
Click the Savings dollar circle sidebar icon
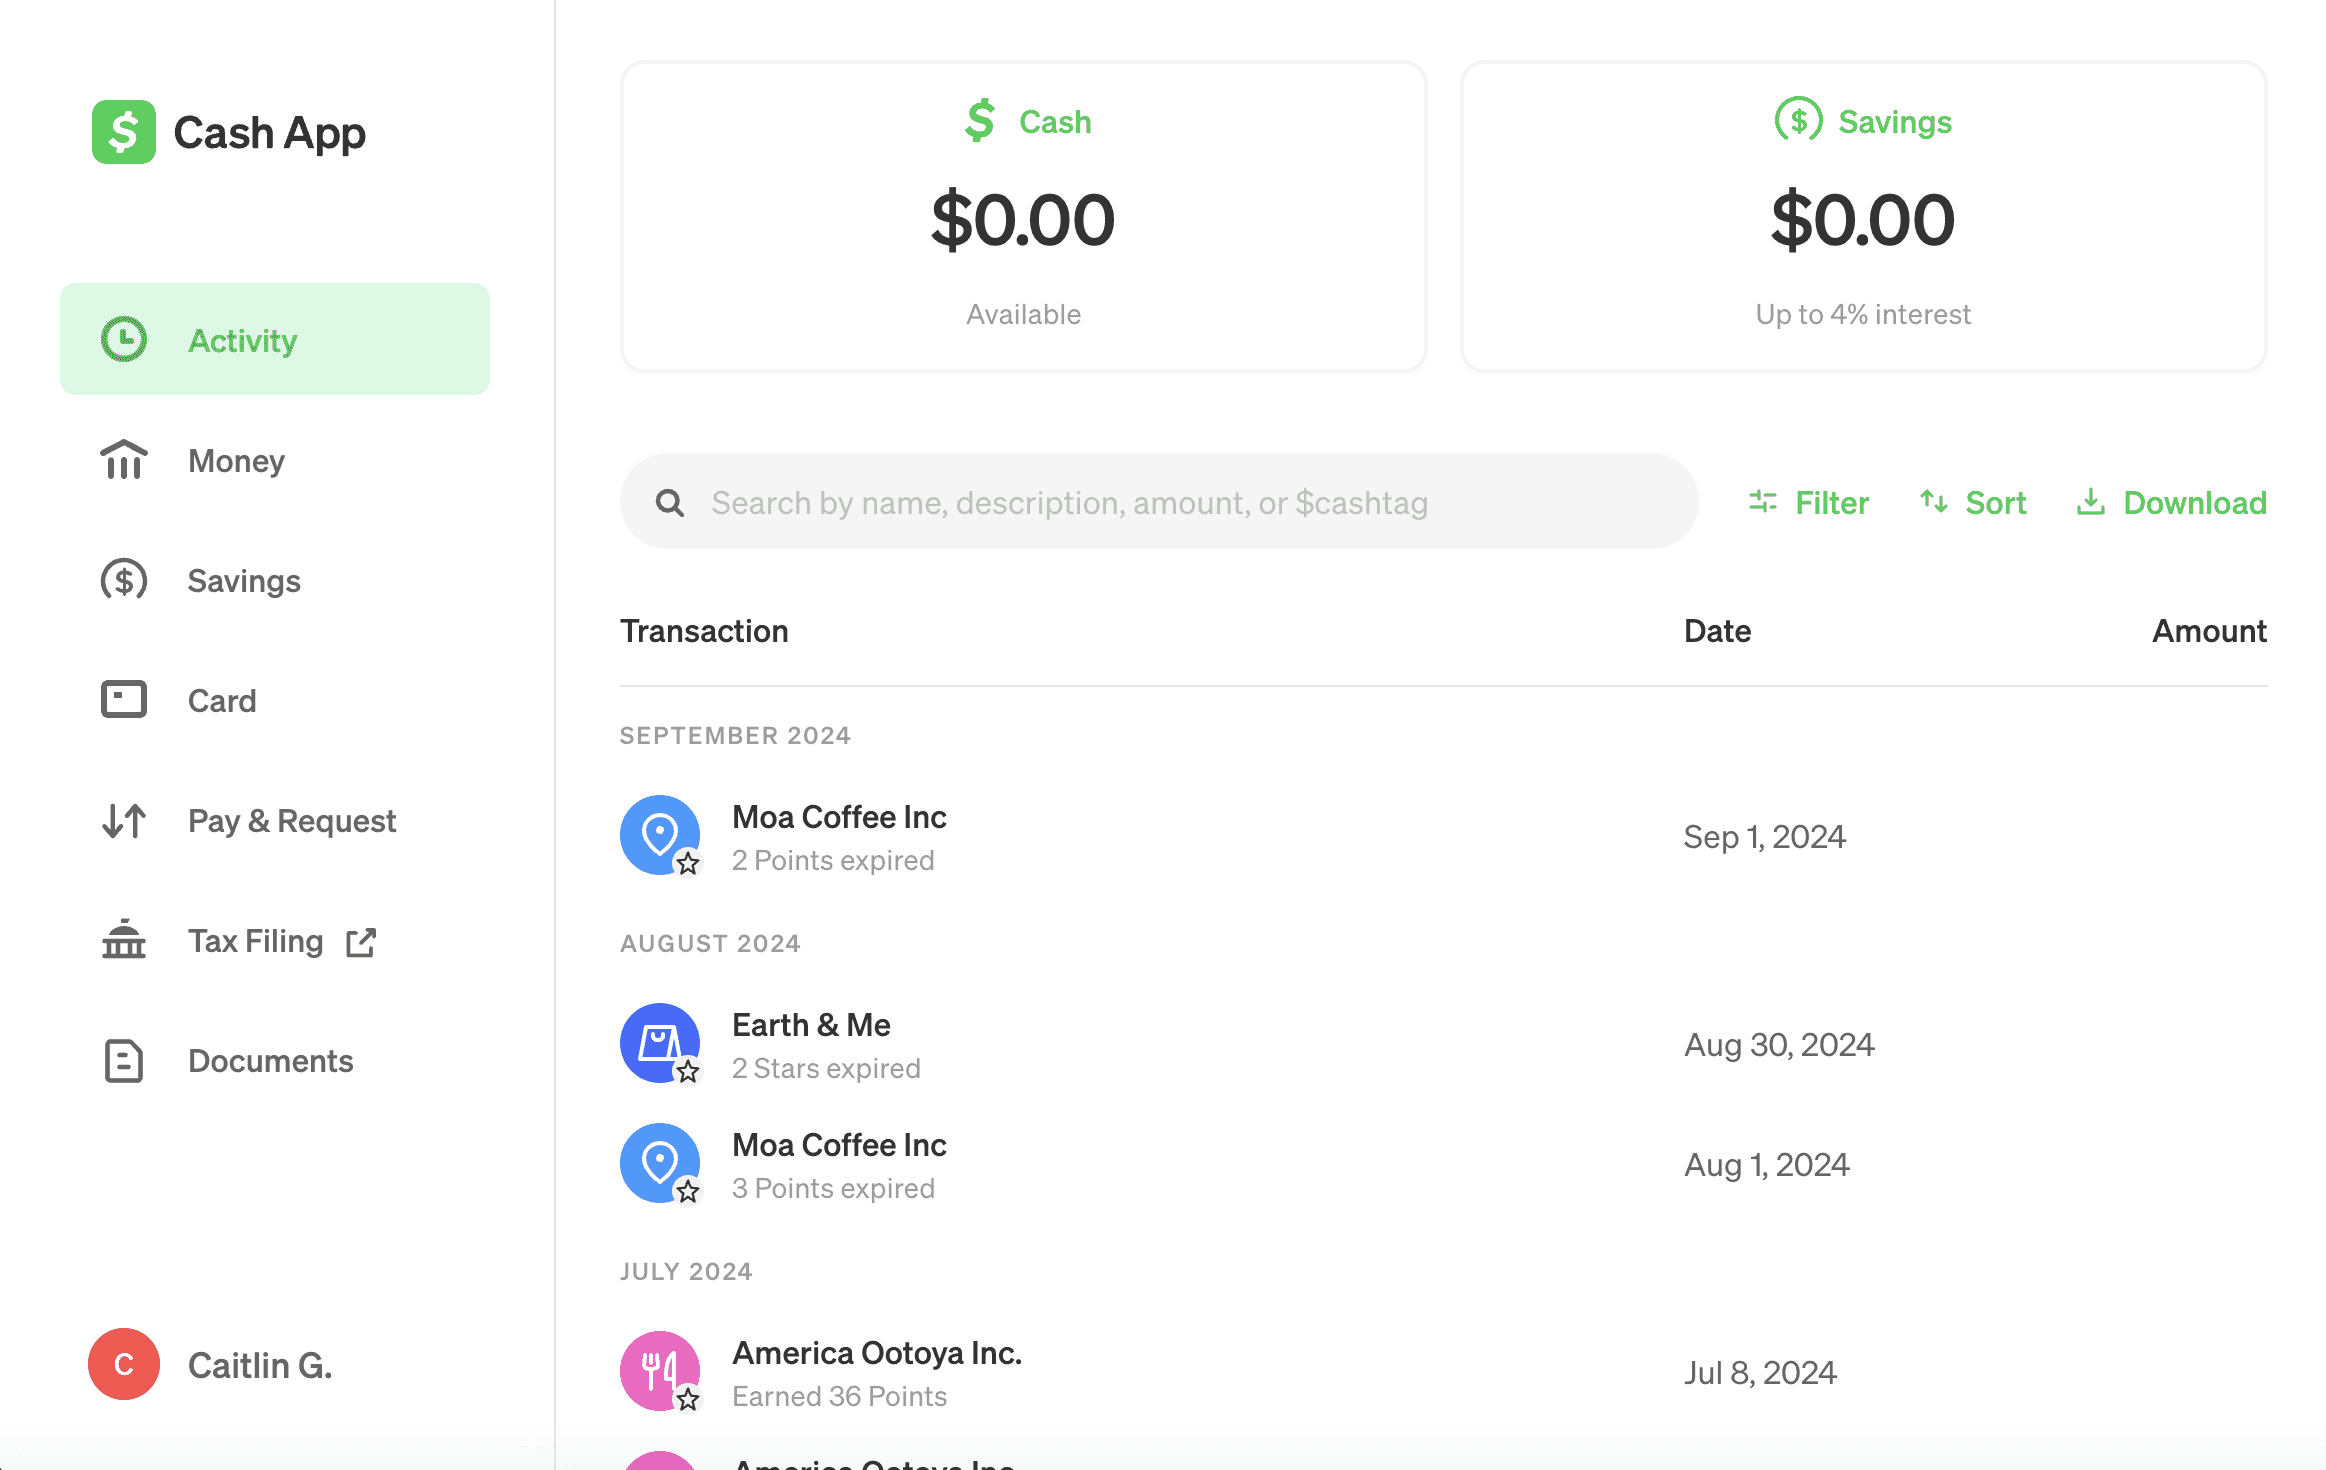tap(124, 580)
